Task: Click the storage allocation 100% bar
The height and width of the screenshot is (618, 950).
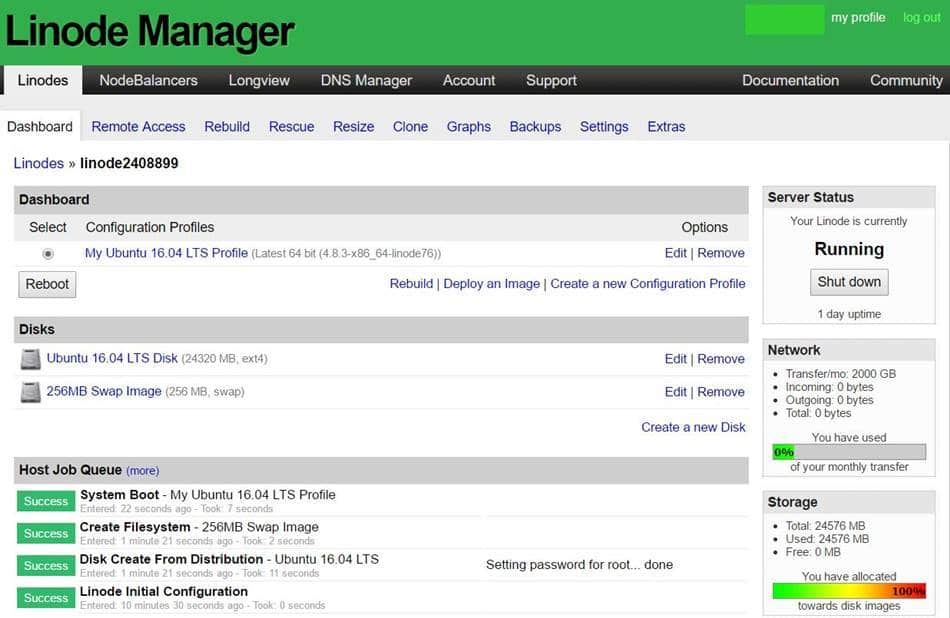Action: tap(849, 591)
